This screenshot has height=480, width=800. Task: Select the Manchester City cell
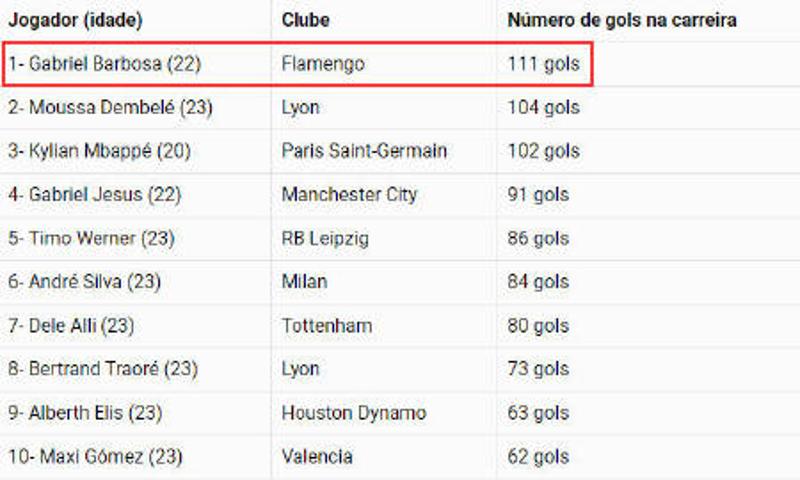tap(349, 194)
